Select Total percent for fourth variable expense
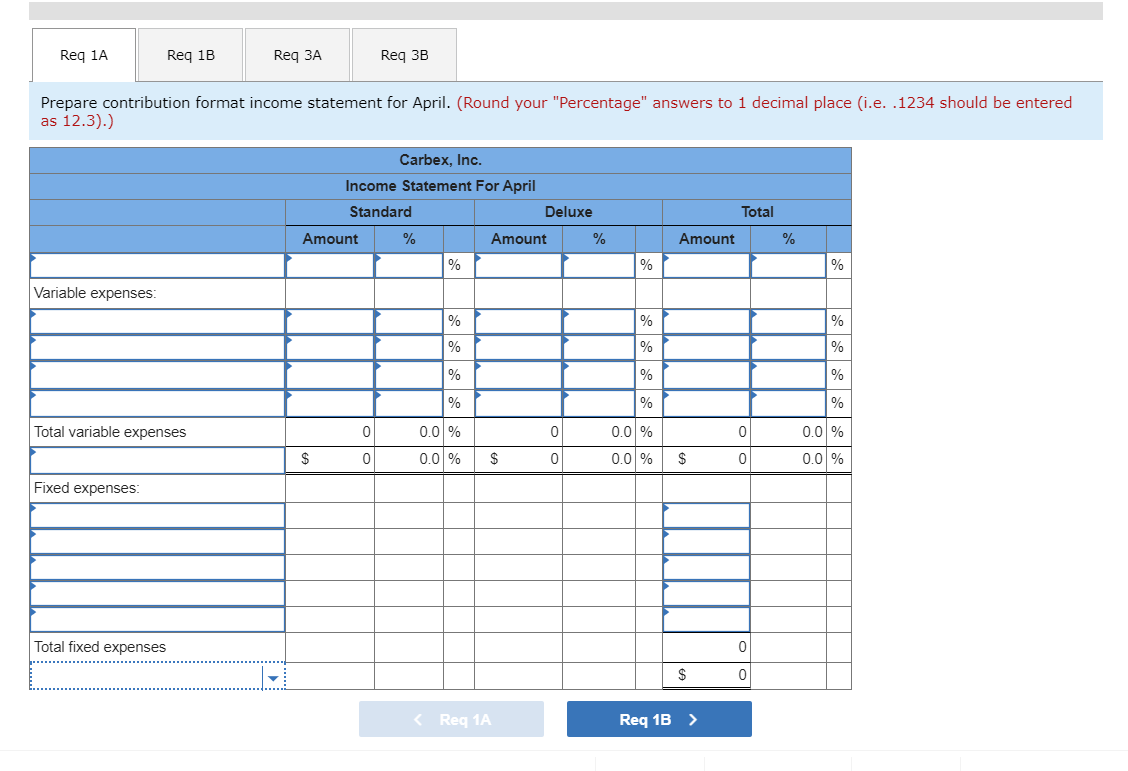Image resolution: width=1128 pixels, height=771 pixels. pyautogui.click(x=788, y=403)
